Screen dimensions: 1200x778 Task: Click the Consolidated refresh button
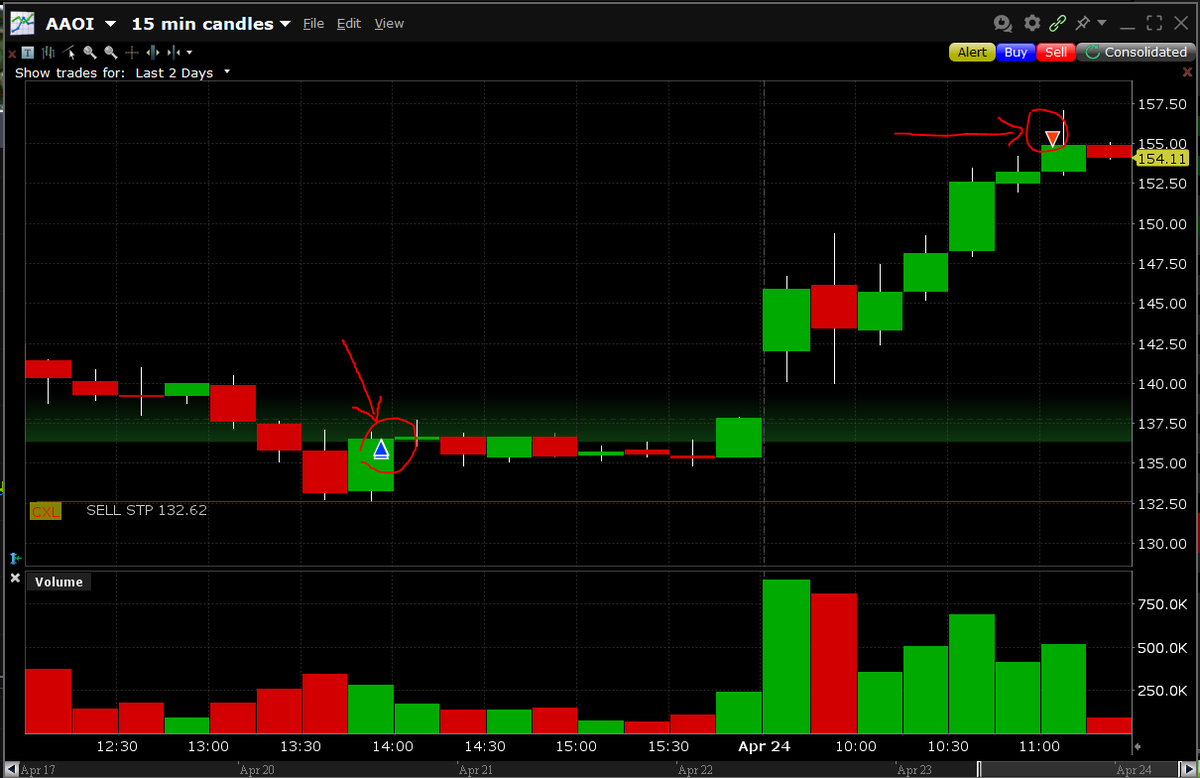1134,52
